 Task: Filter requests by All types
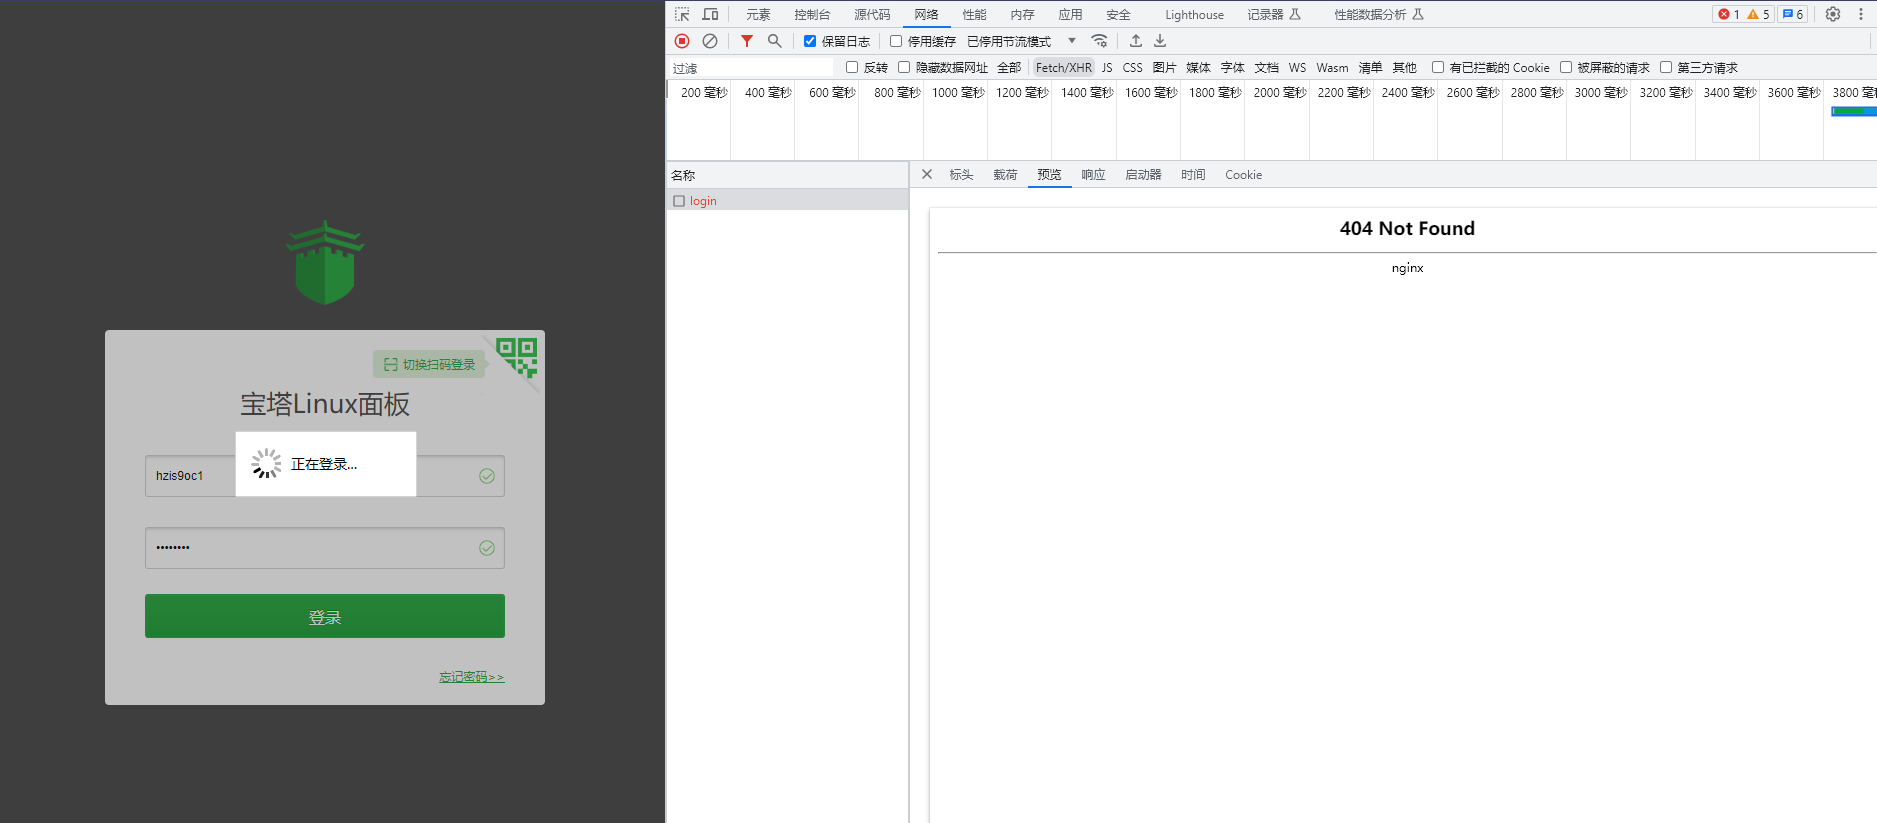pos(1009,67)
